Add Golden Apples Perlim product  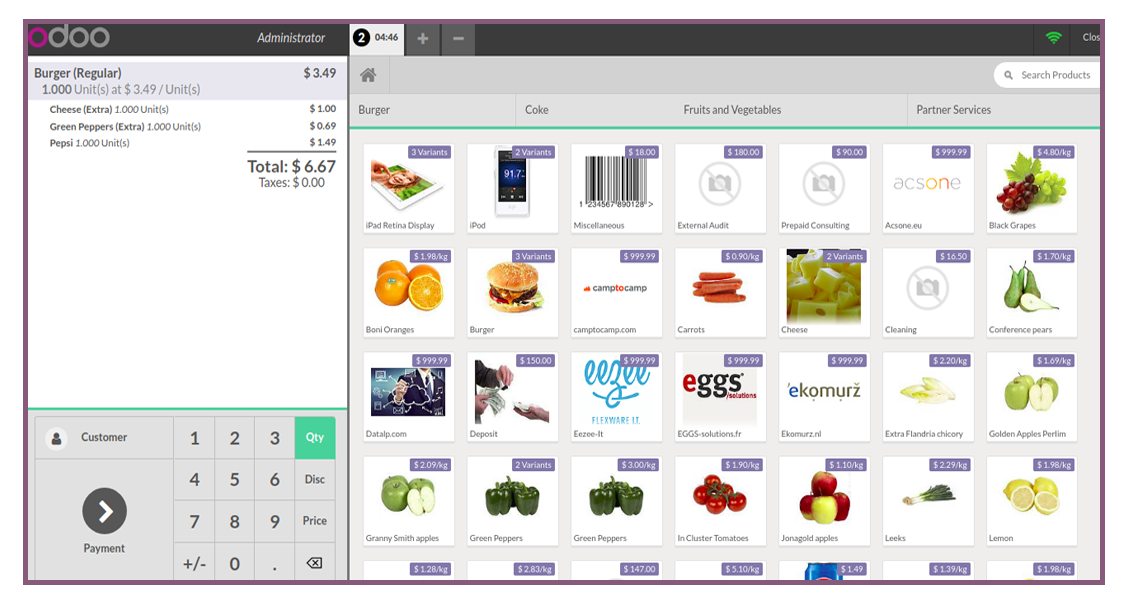(1032, 396)
